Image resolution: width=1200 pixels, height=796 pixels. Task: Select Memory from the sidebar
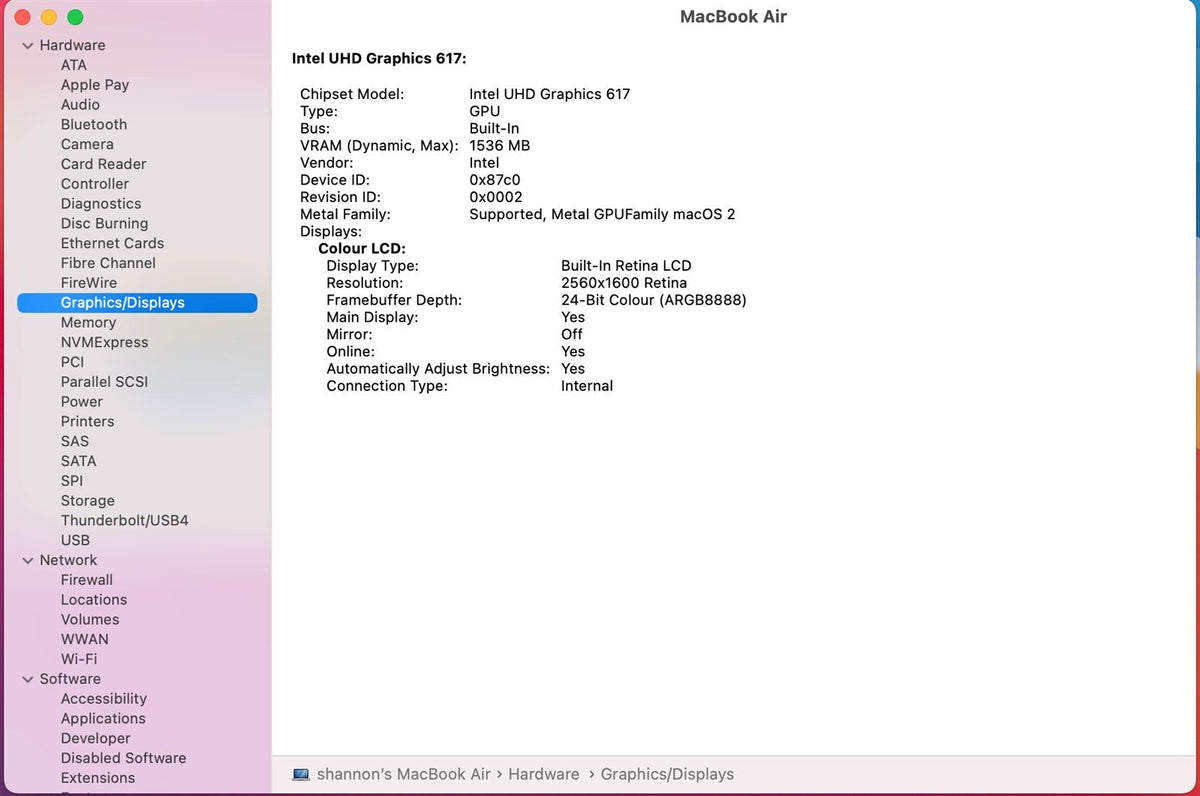(88, 322)
